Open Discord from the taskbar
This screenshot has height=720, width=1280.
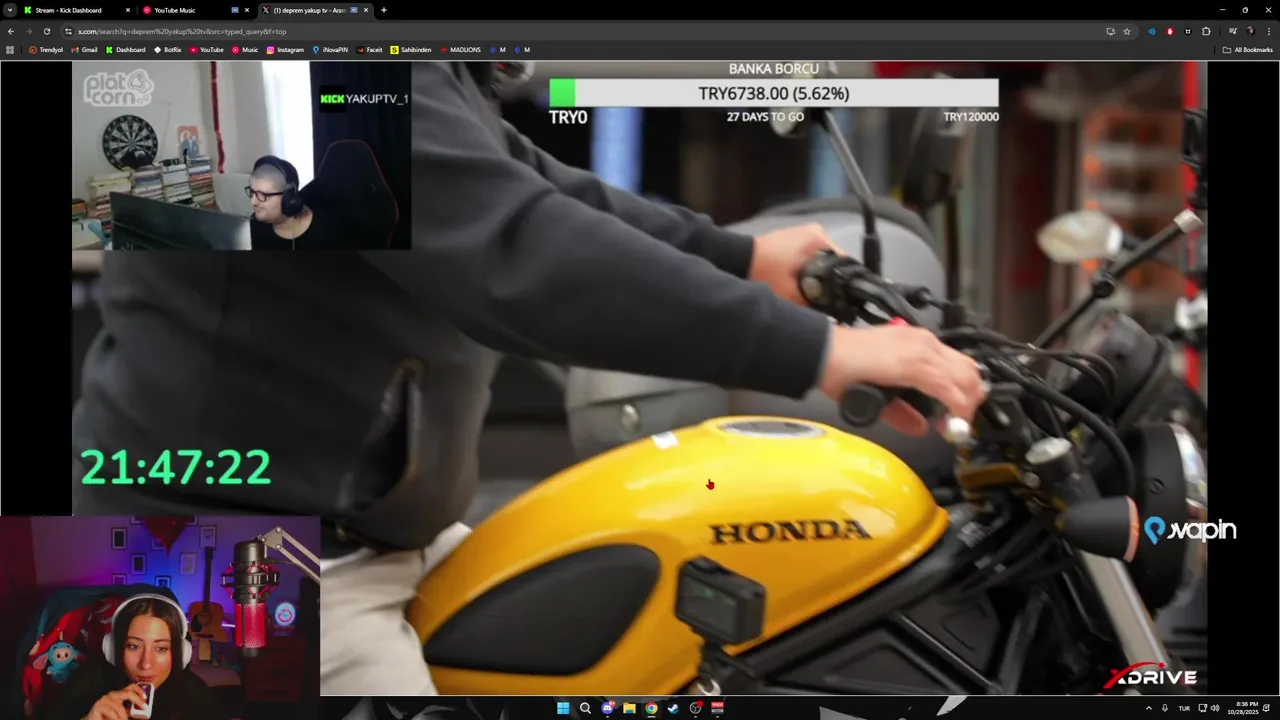pos(607,708)
